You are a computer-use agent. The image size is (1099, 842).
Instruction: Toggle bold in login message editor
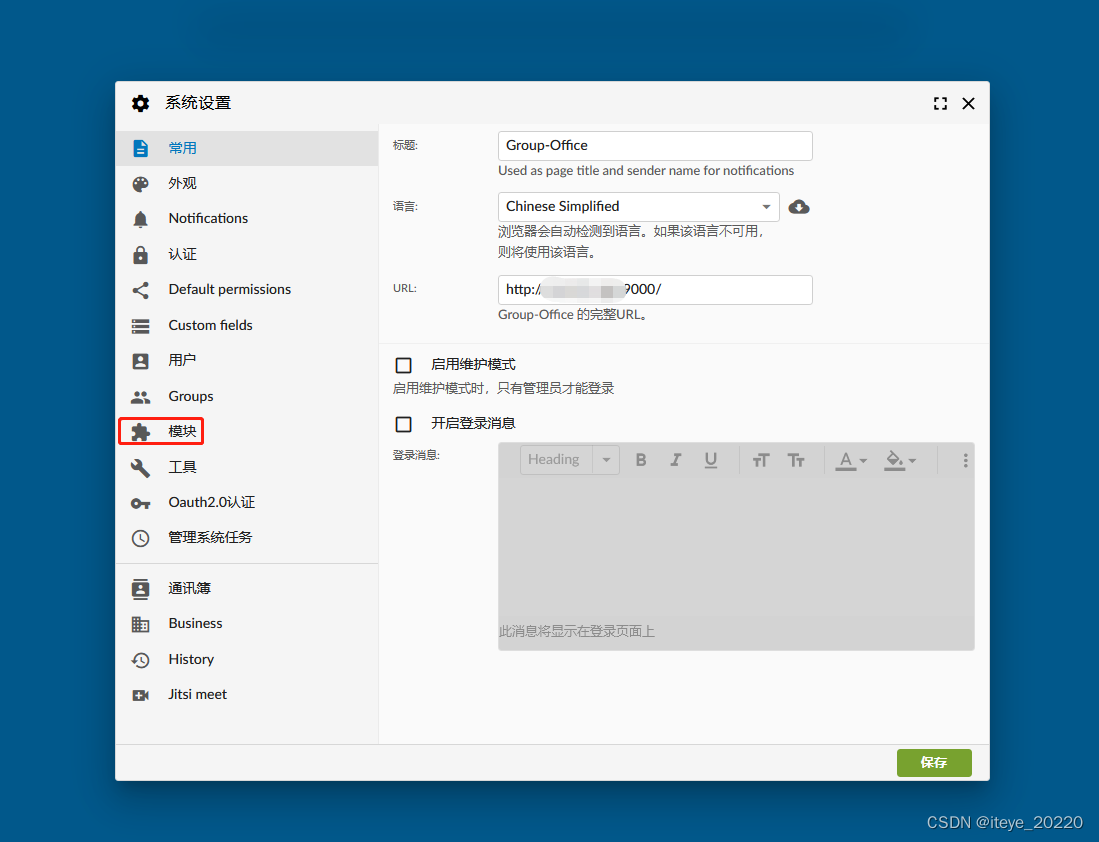pos(641,460)
